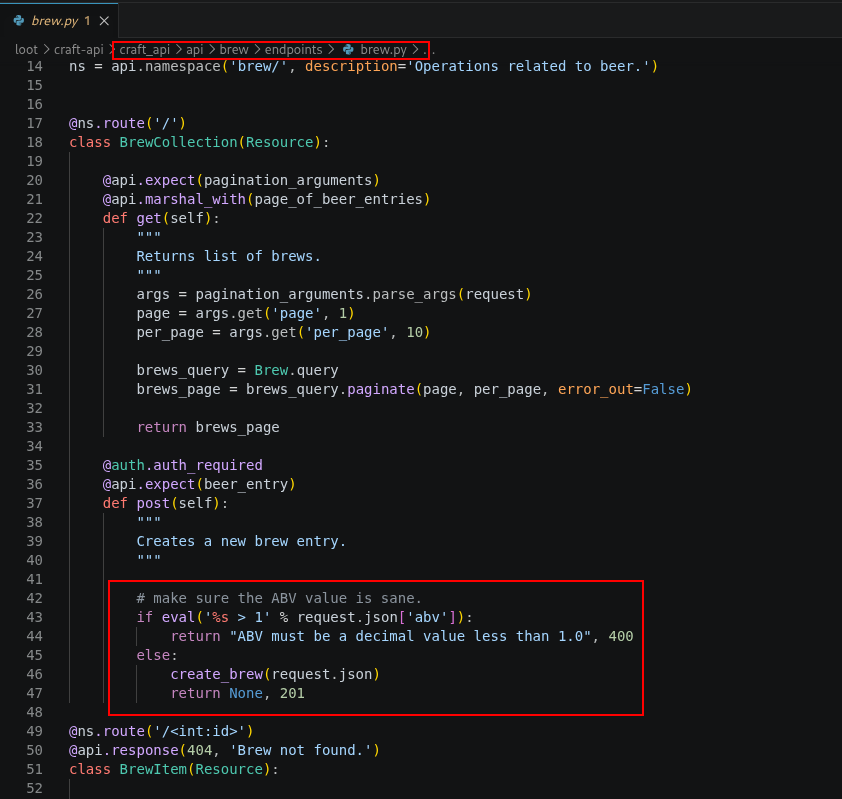This screenshot has height=799, width=842.
Task: Select the brew.py editor tab
Action: [59, 20]
